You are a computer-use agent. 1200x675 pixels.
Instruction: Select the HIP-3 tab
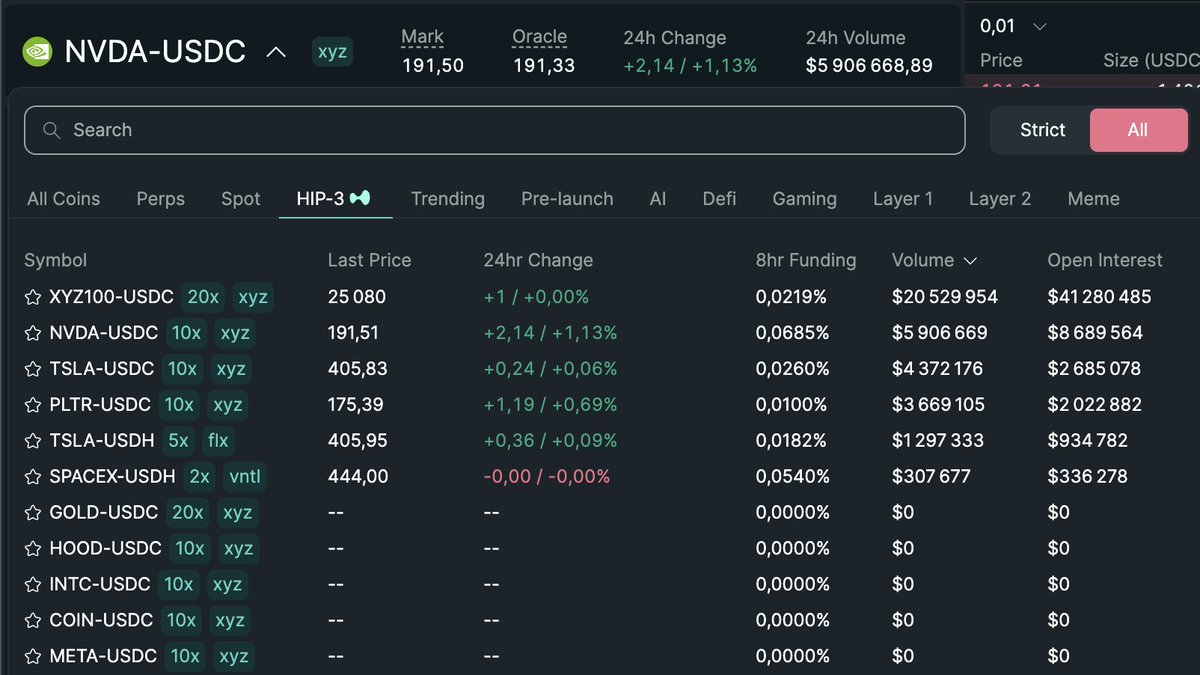pos(334,199)
